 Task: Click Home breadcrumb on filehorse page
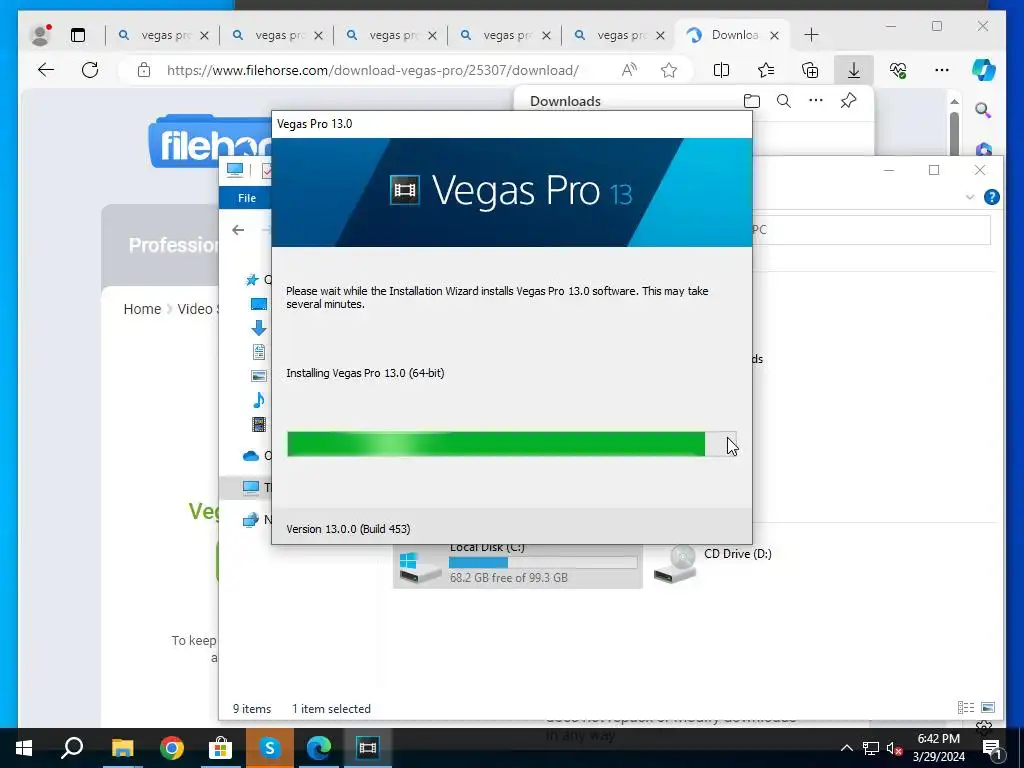[142, 309]
